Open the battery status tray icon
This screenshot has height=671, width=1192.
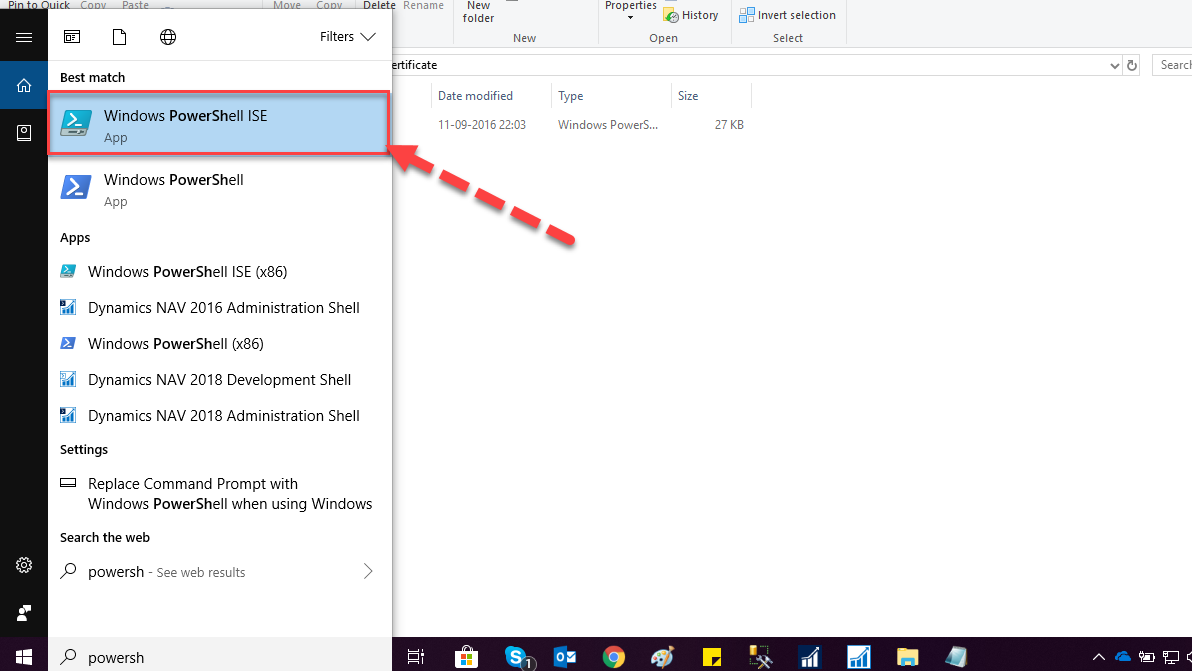click(x=1146, y=657)
